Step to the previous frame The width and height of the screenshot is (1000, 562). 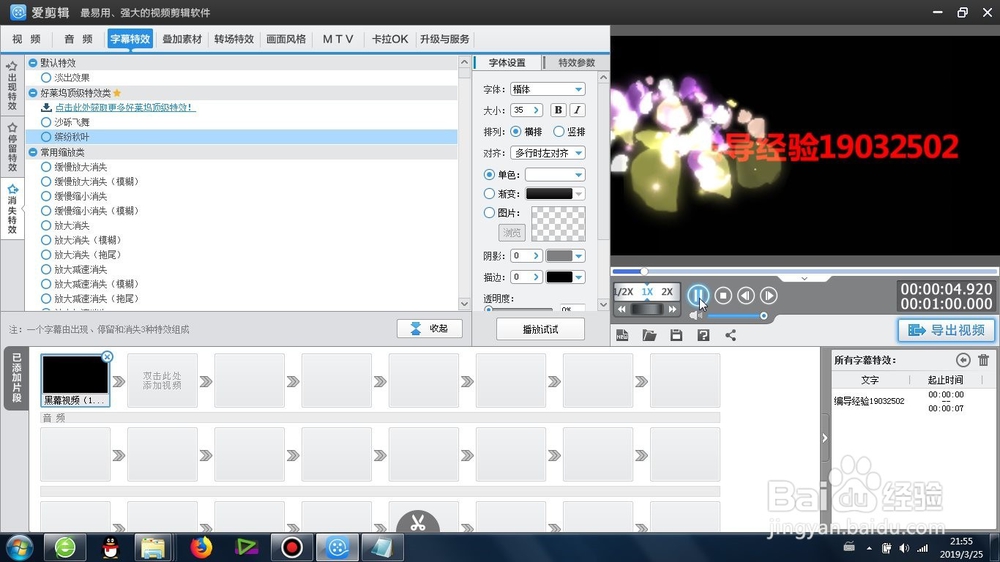[746, 295]
